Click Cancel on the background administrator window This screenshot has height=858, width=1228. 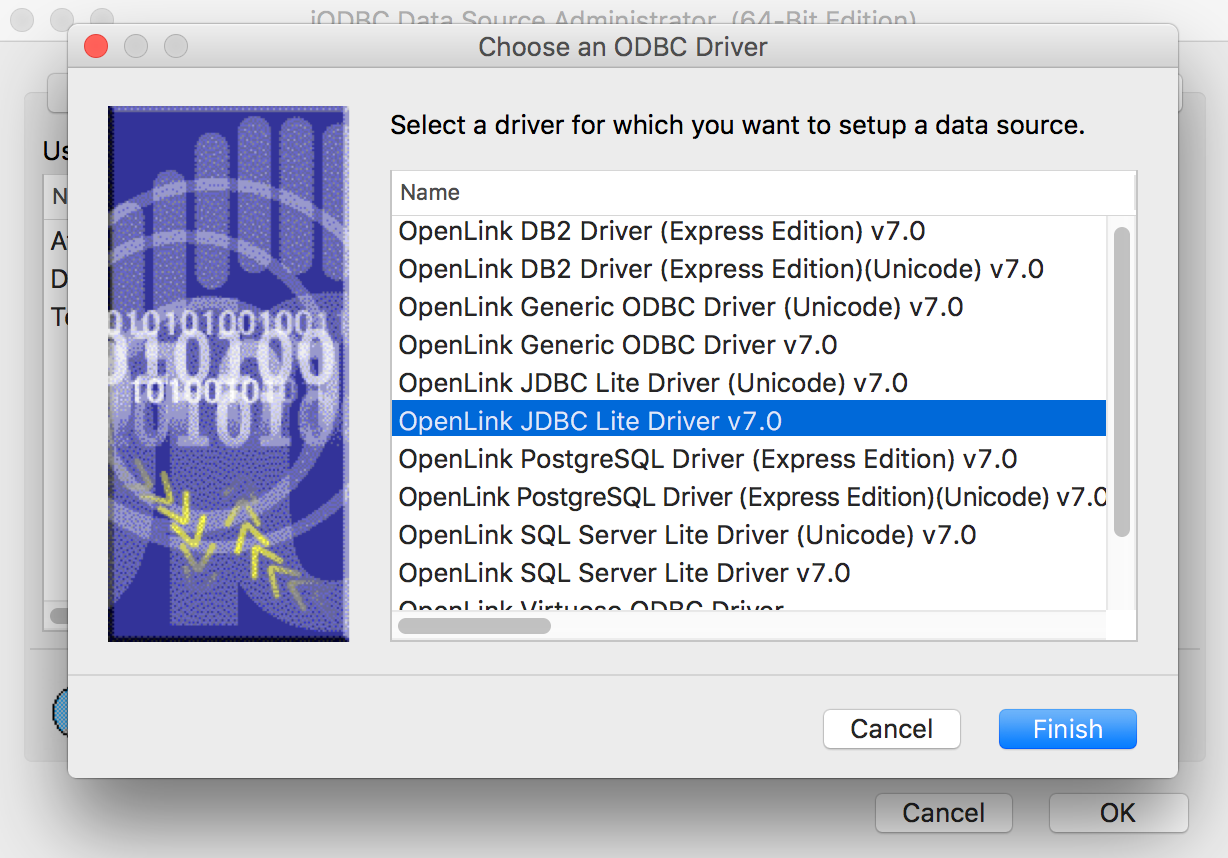943,813
